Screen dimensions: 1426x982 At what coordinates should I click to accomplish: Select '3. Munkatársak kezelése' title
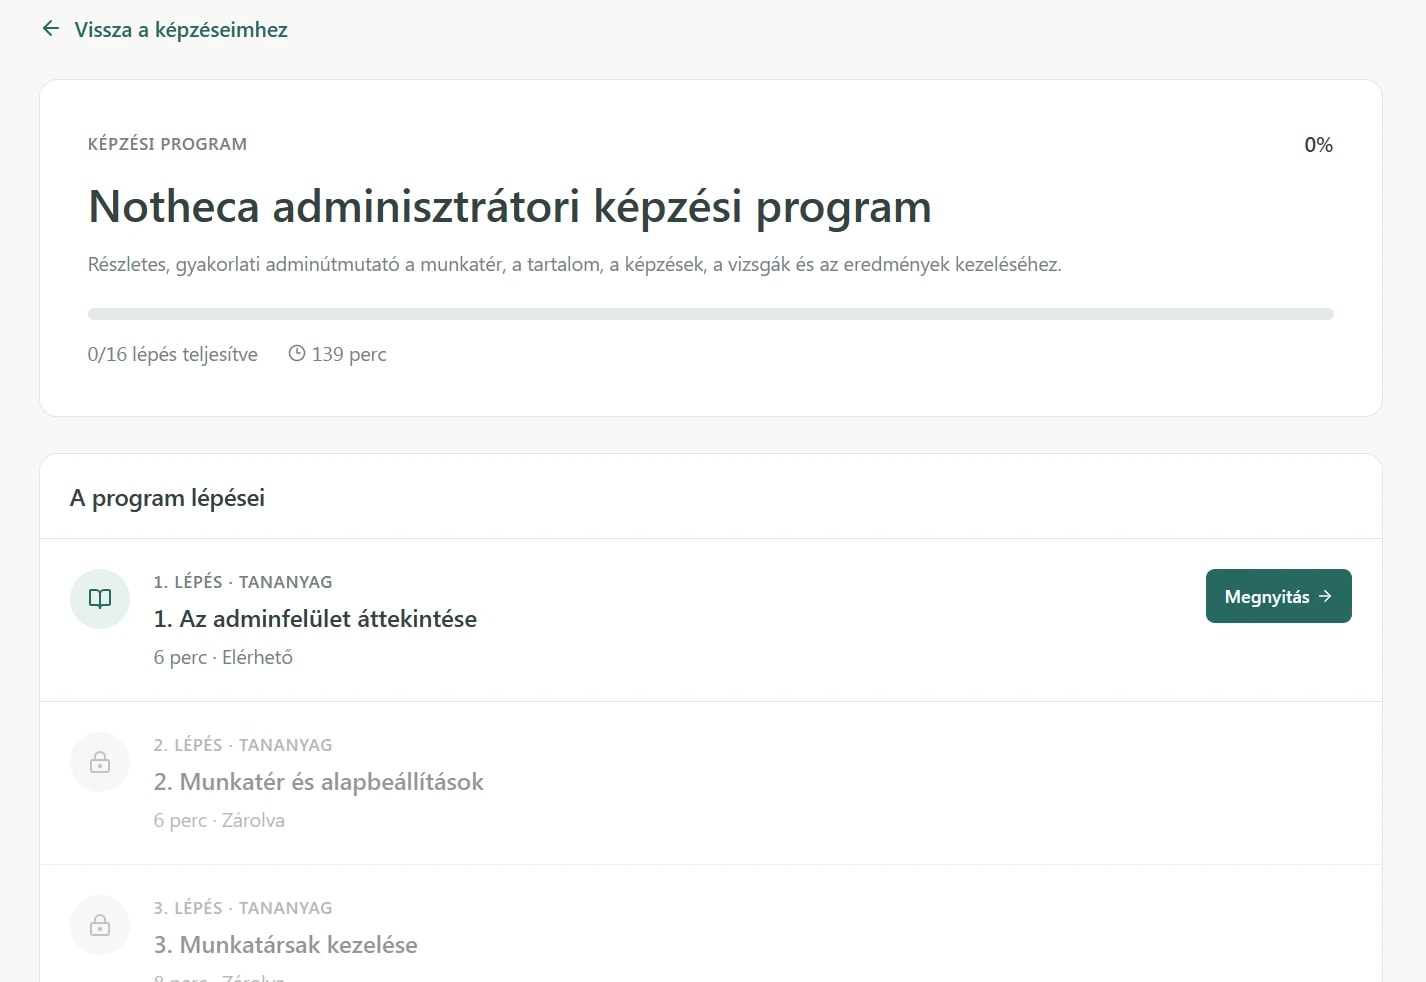pos(286,945)
